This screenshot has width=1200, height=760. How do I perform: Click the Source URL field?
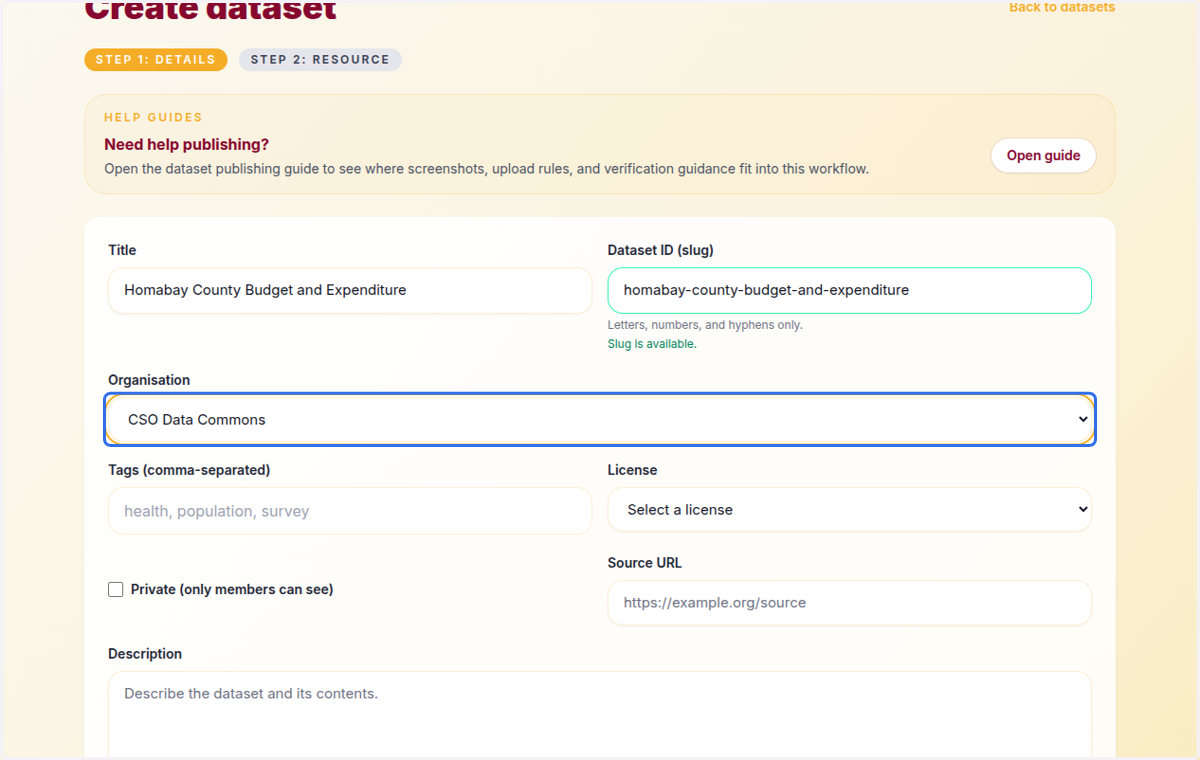[849, 603]
